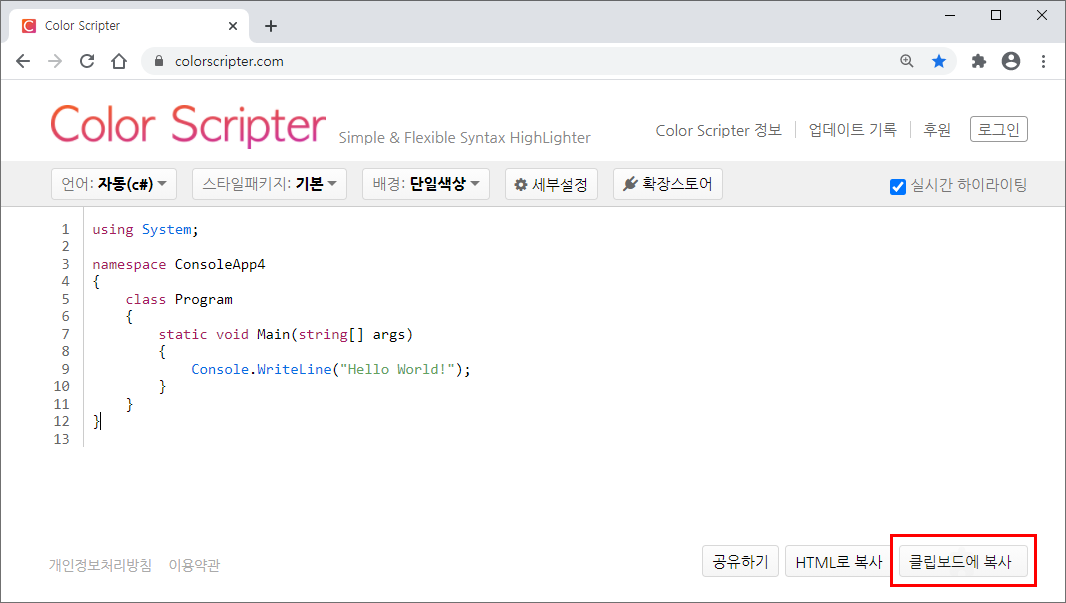
Task: Click the blue bookmark star icon
Action: click(939, 61)
